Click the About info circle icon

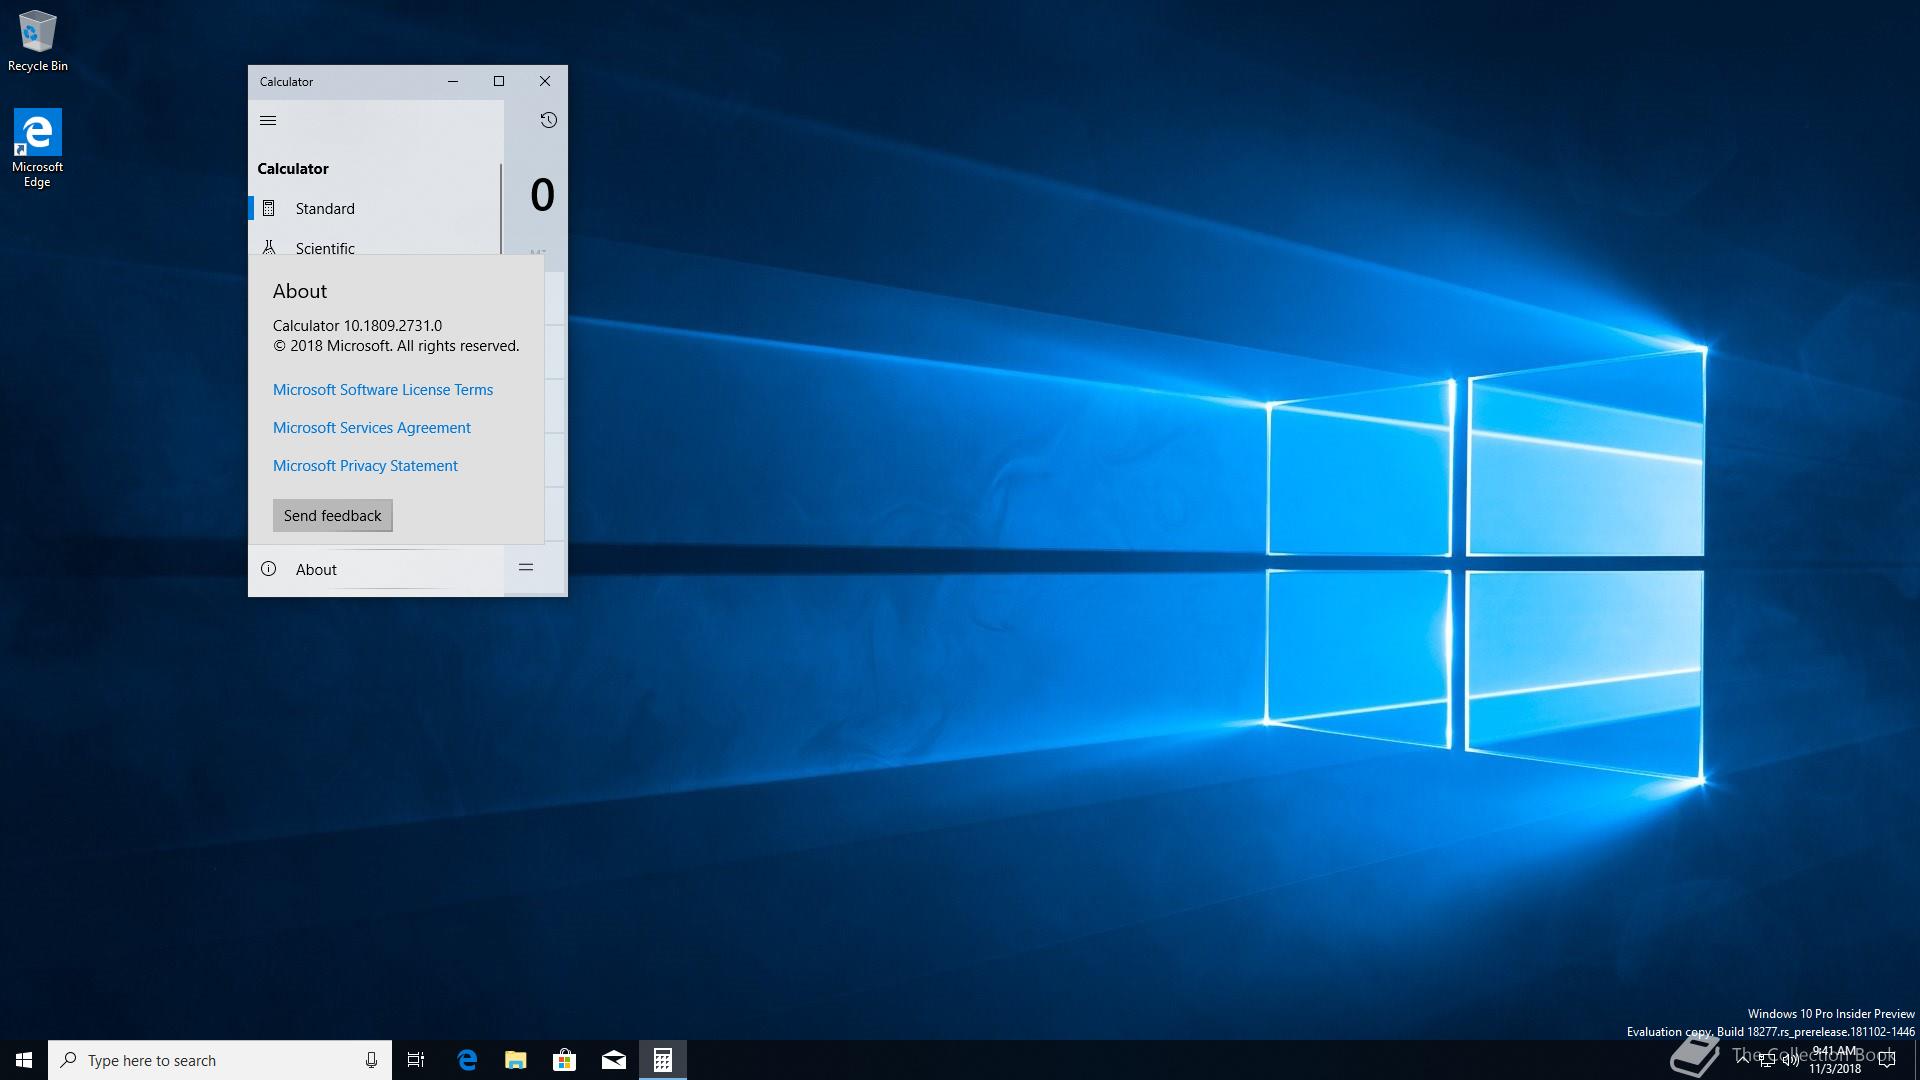269,569
